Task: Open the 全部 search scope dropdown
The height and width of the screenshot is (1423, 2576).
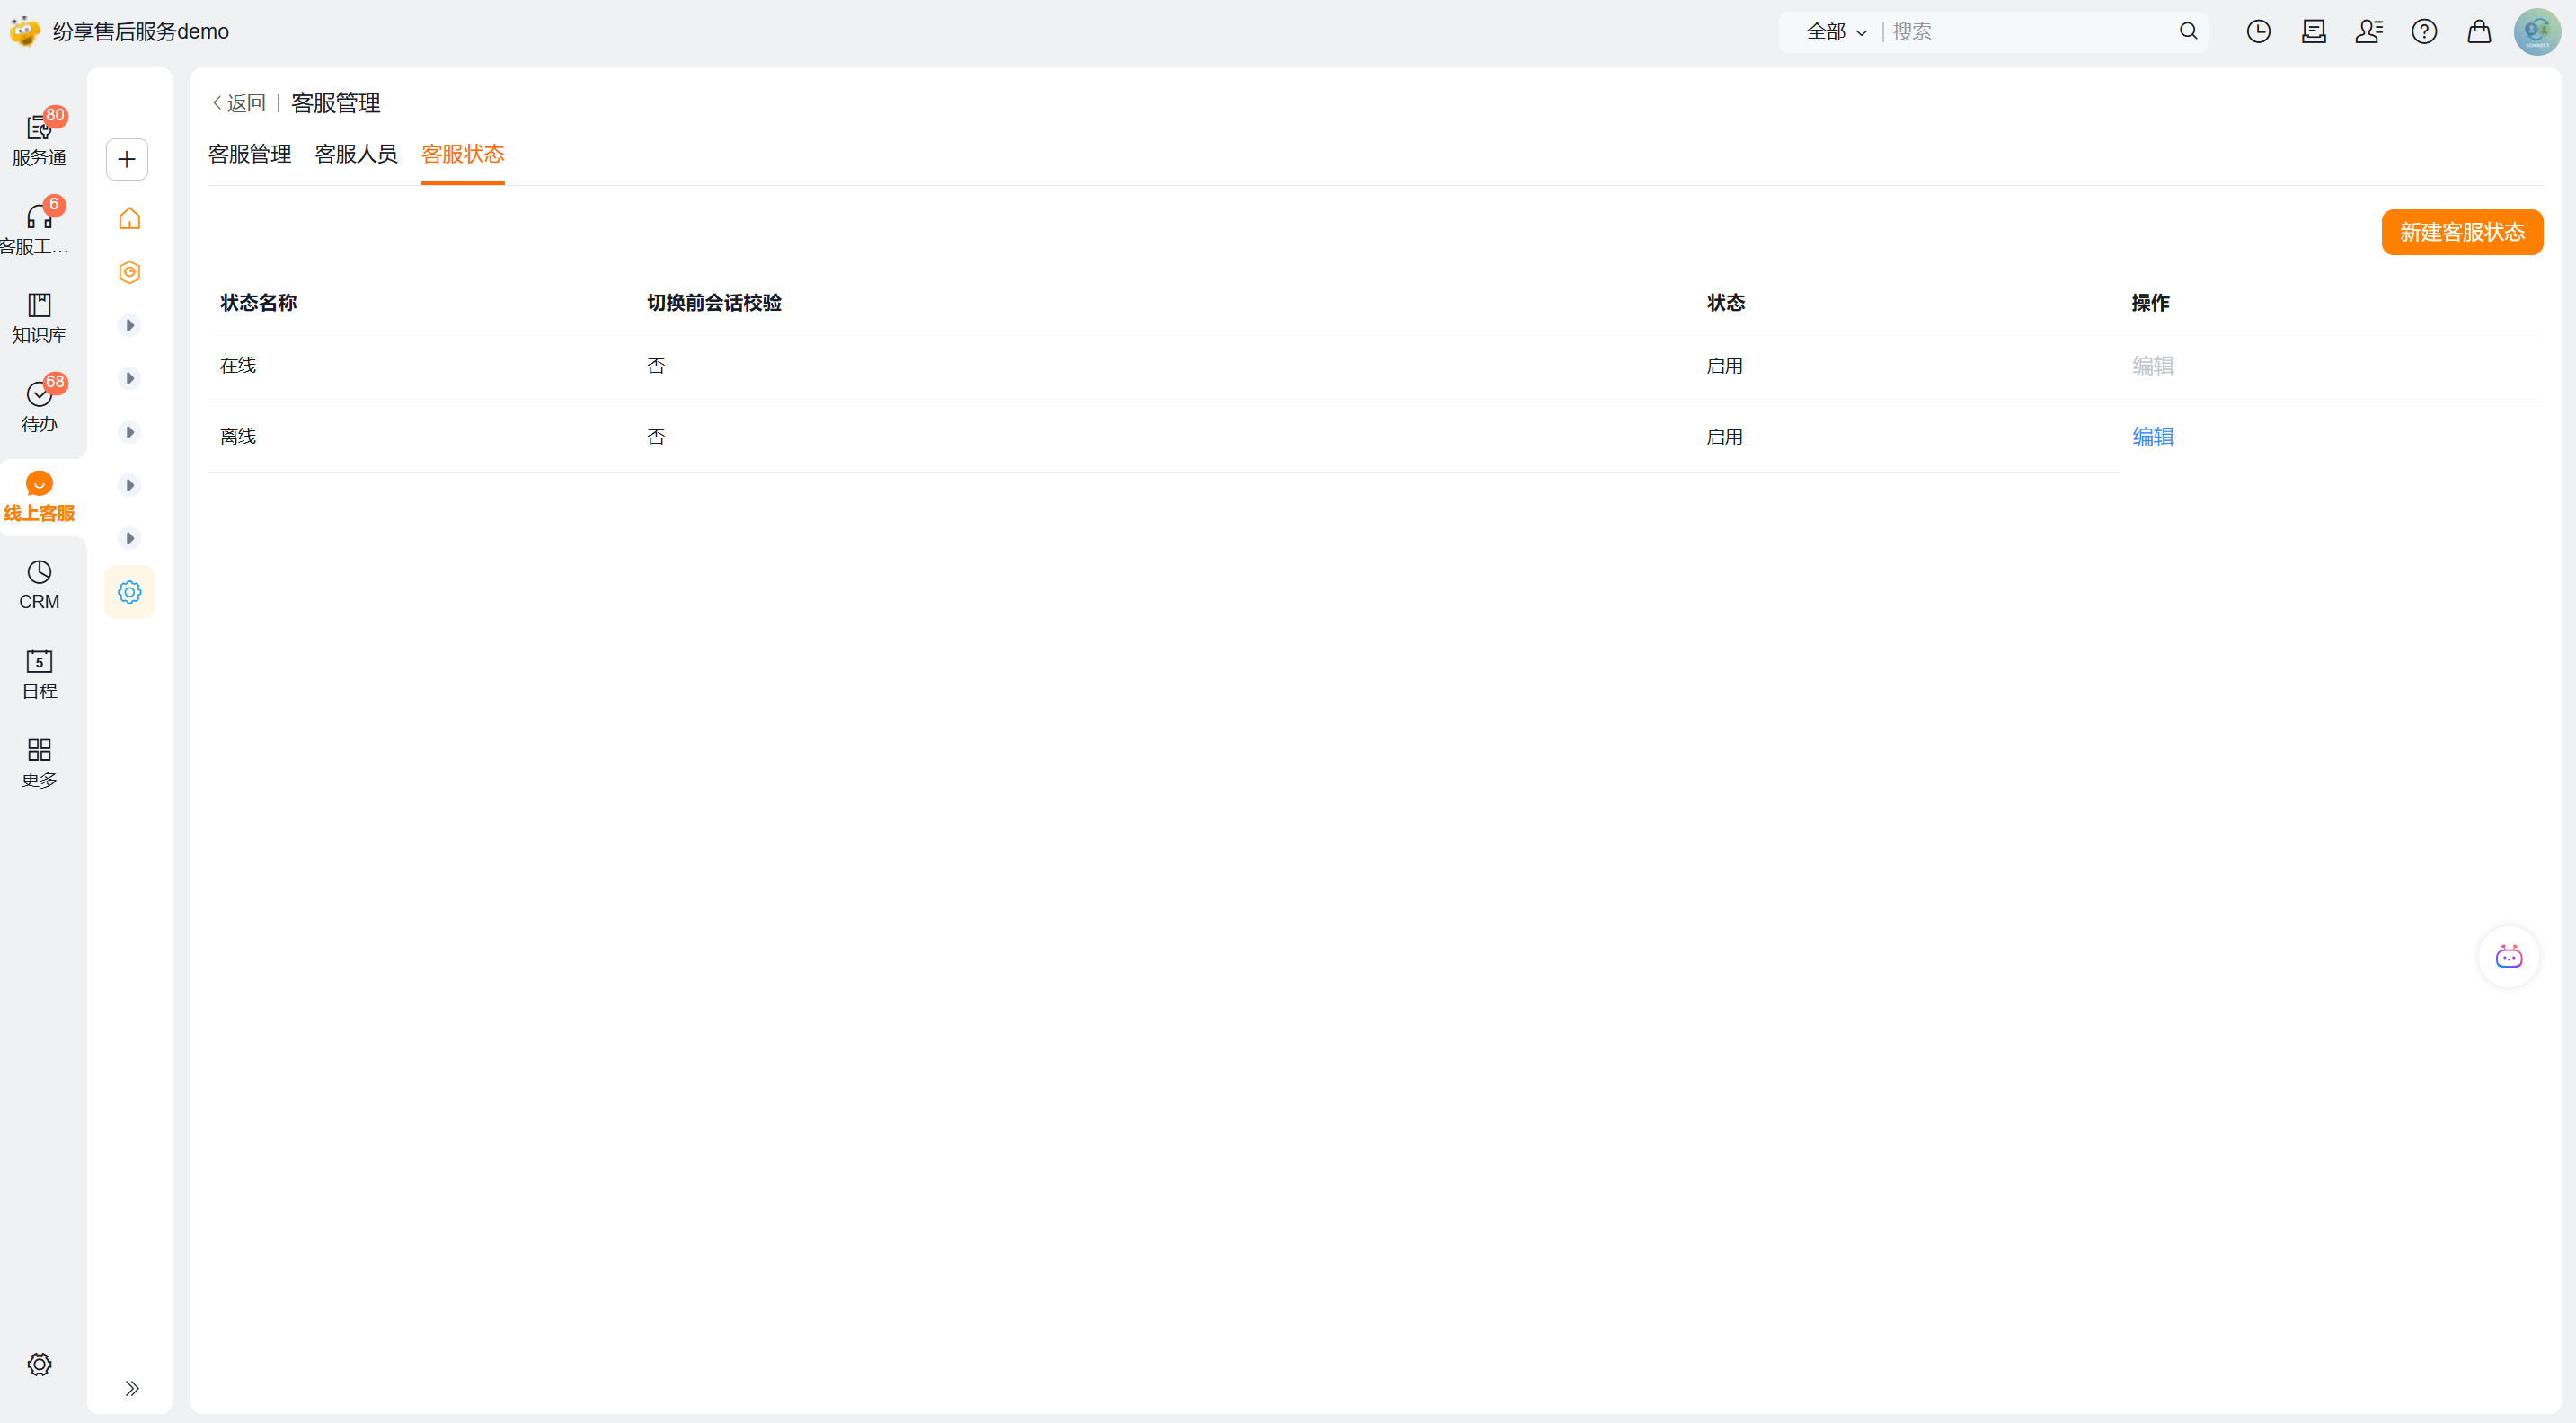Action: 1836,31
